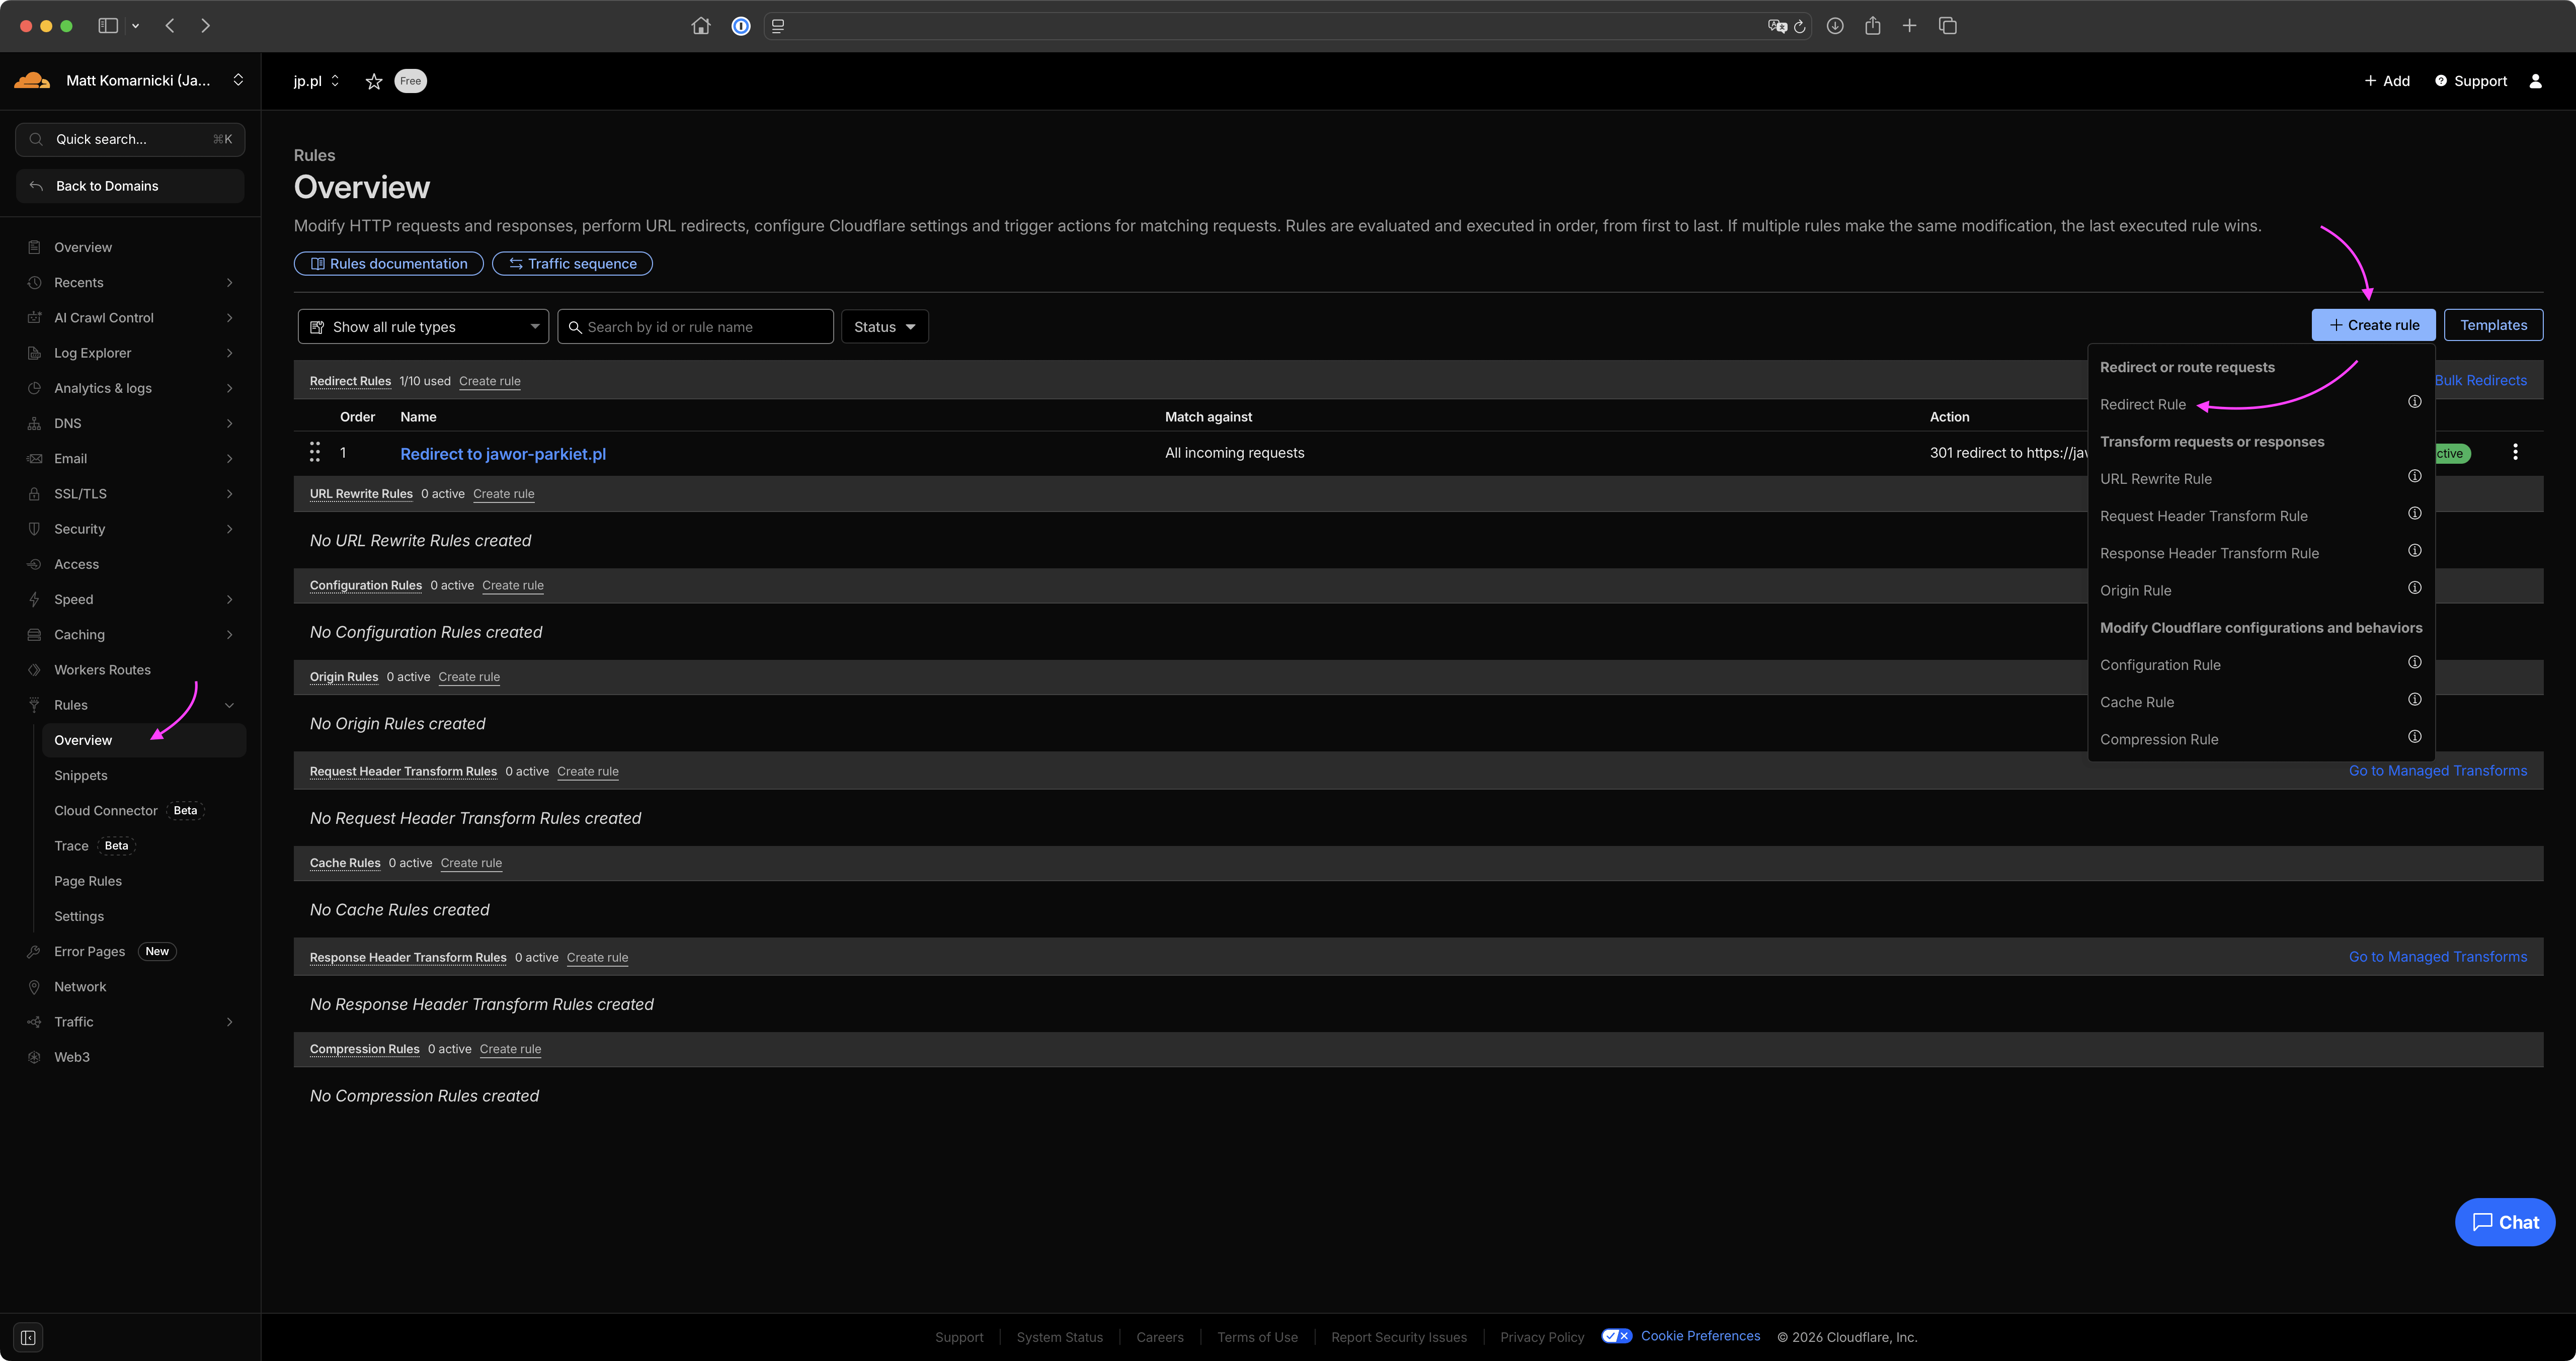2576x1361 pixels.
Task: Expand the DNS sidebar section
Action: coord(130,423)
